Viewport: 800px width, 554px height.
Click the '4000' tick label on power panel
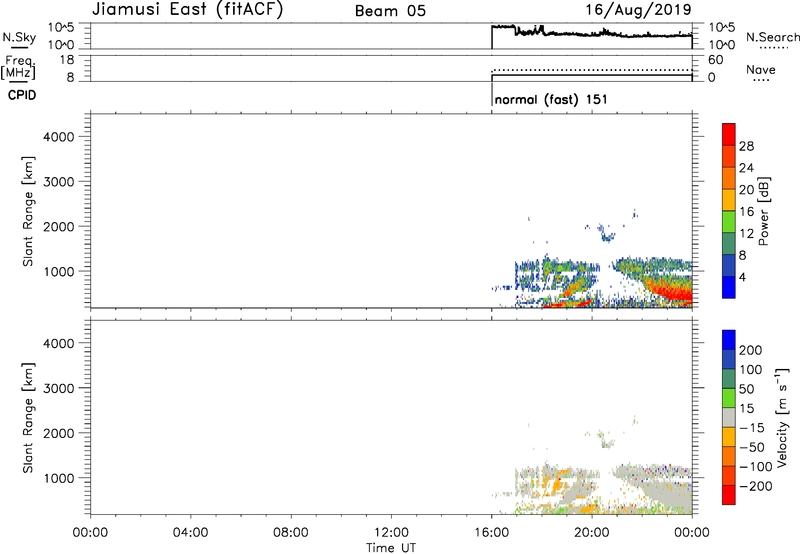59,137
